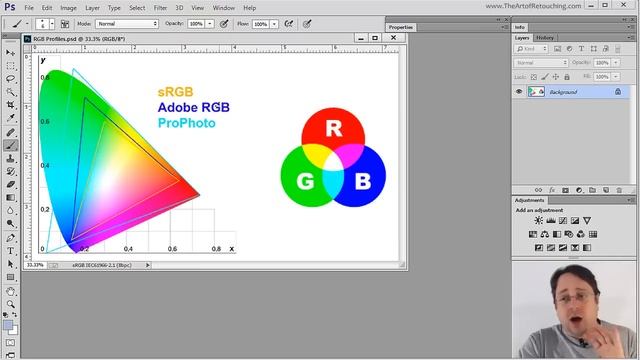Select the Move tool

coord(11,53)
